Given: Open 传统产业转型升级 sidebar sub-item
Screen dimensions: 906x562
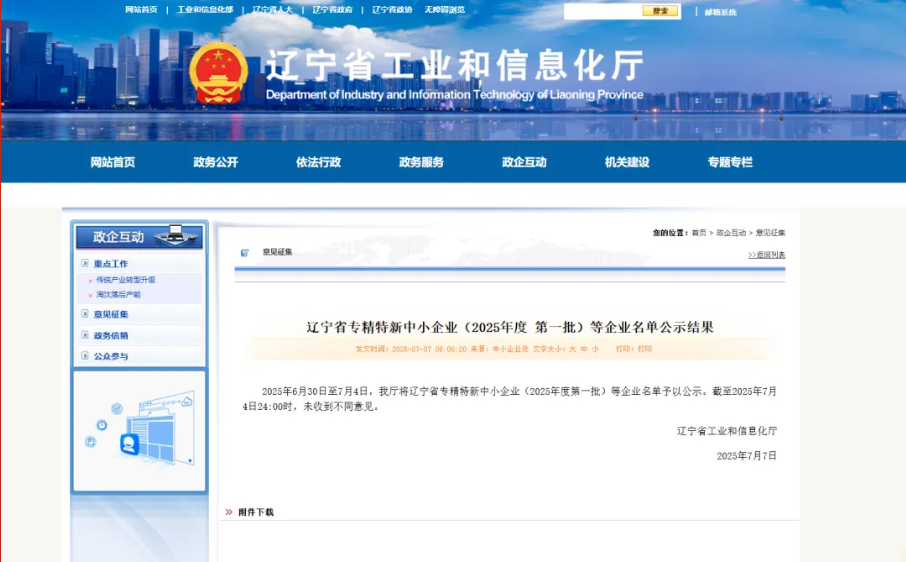Looking at the screenshot, I should [x=125, y=280].
